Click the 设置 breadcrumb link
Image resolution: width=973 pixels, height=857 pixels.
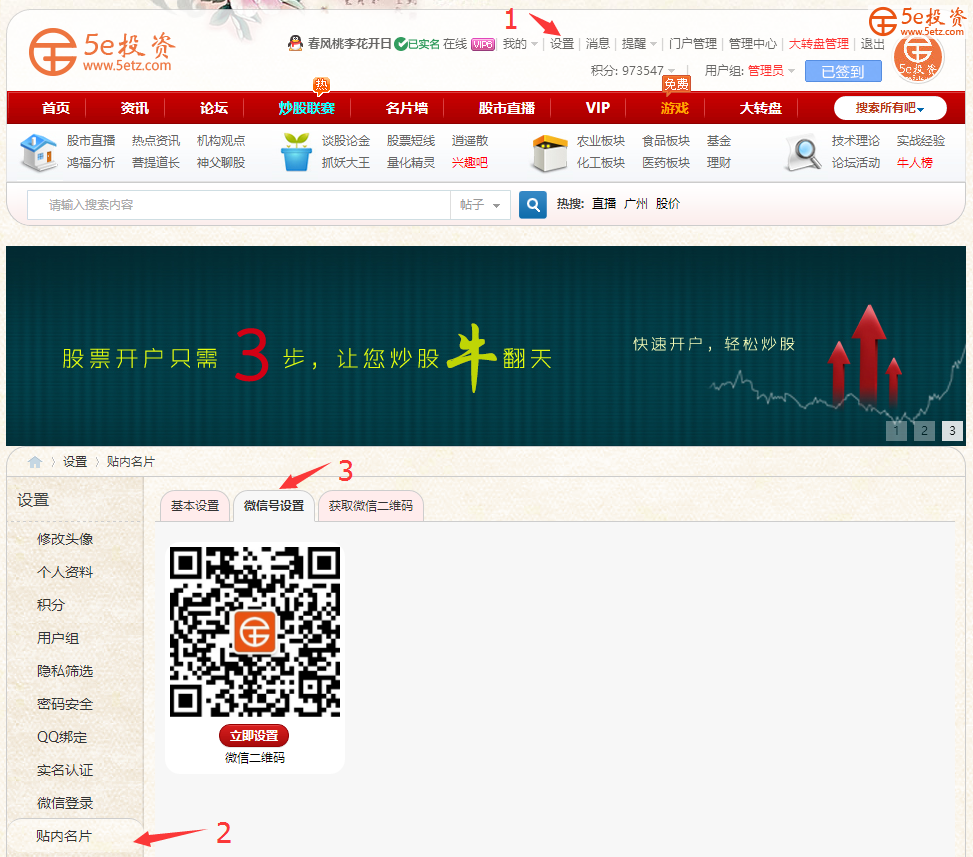tap(75, 462)
